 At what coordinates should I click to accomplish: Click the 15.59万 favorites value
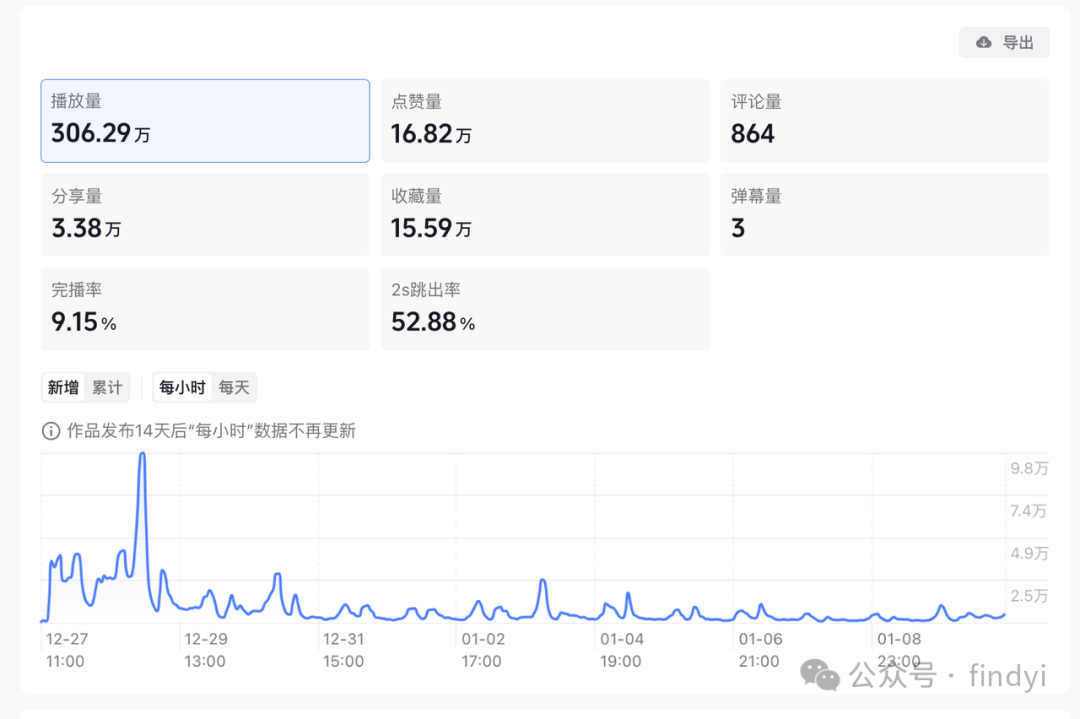point(431,229)
